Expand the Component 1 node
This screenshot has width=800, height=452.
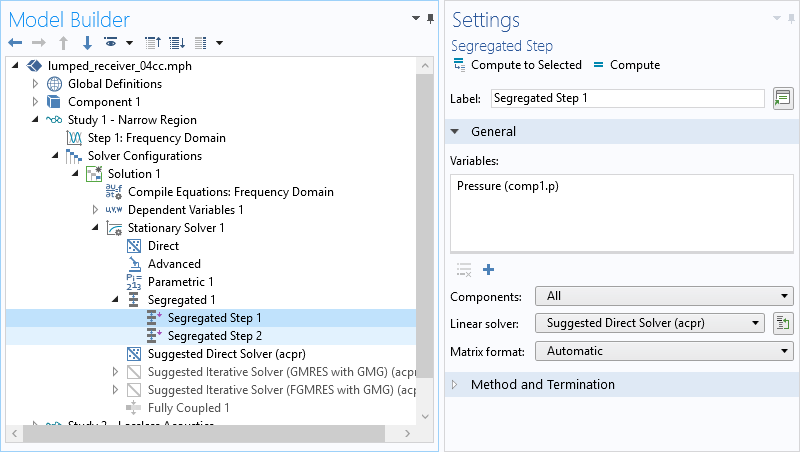pyautogui.click(x=35, y=102)
